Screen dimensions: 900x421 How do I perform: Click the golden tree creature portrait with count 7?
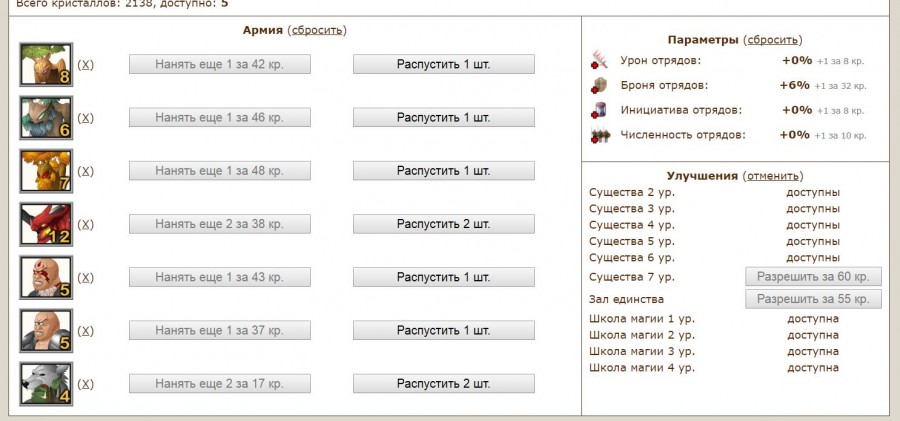click(x=46, y=171)
